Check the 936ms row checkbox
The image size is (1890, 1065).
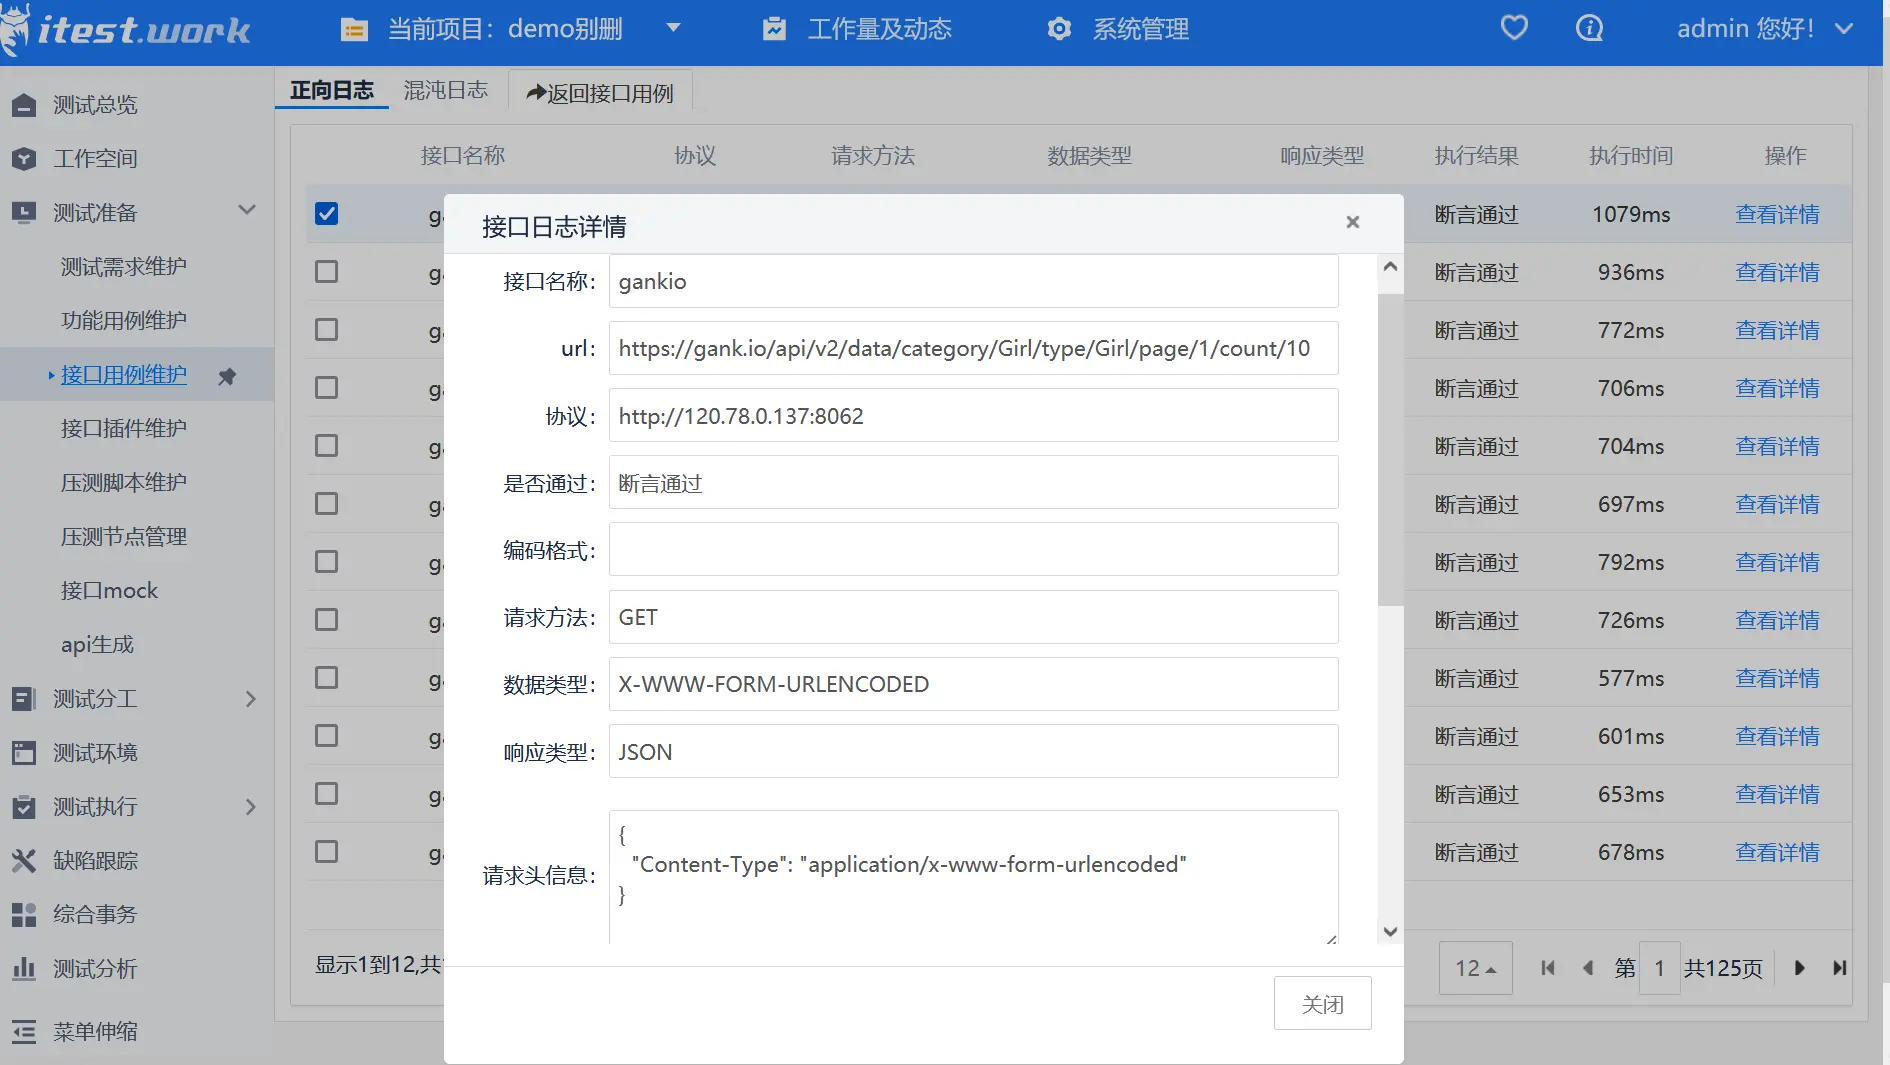coord(326,272)
